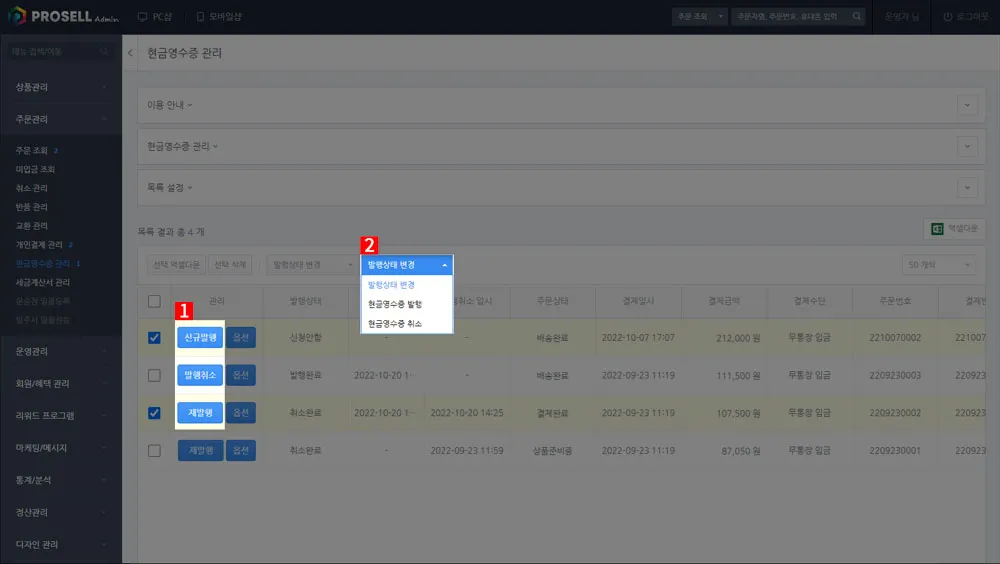The width and height of the screenshot is (1000, 564).
Task: Expand 리워드 프로그램 in the sidebar
Action: [61, 416]
